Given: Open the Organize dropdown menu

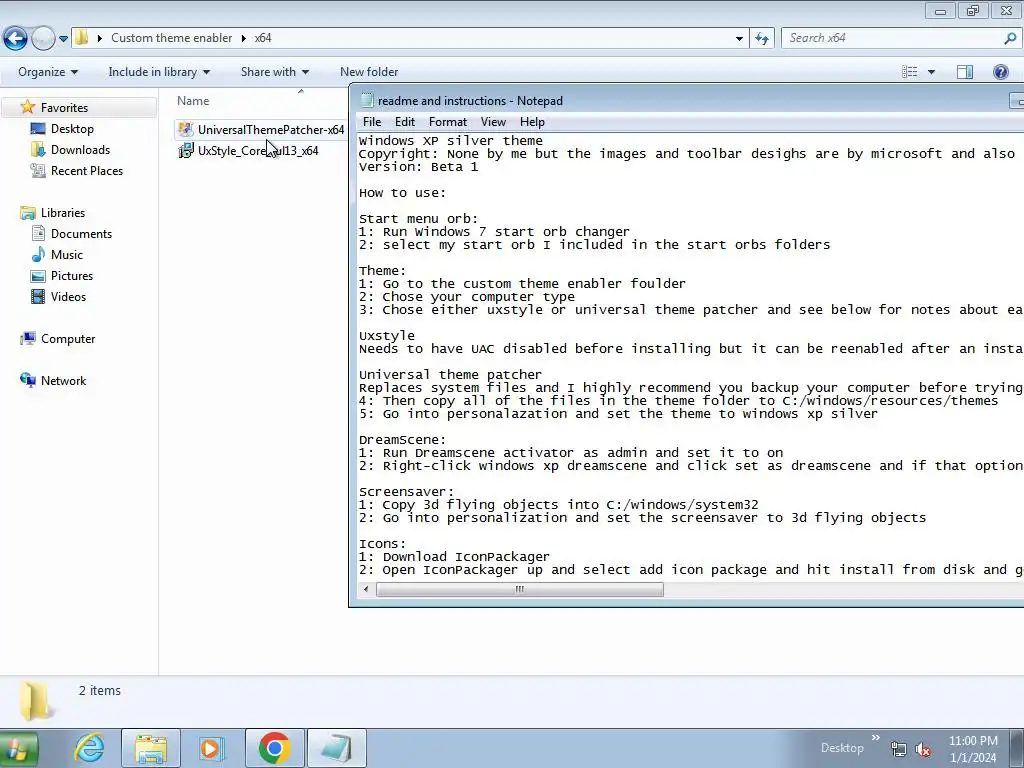Looking at the screenshot, I should (48, 72).
